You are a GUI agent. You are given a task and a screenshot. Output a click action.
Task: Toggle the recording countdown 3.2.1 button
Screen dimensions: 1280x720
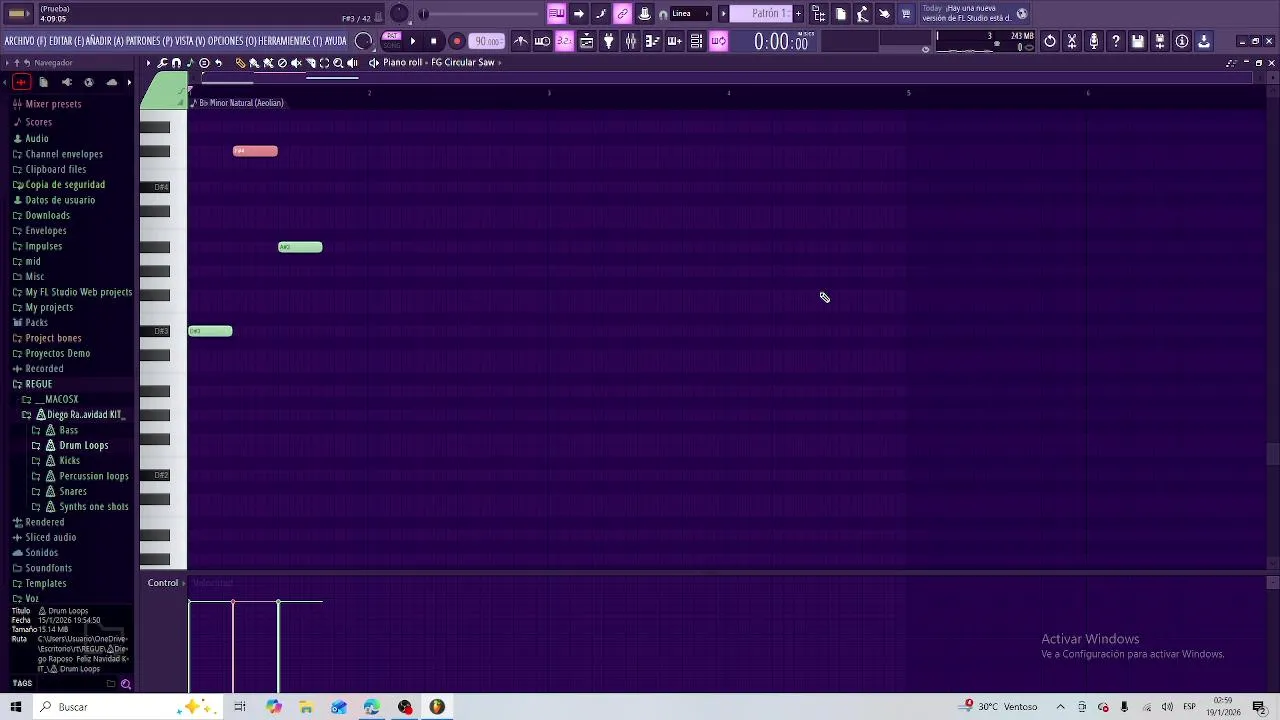click(x=564, y=41)
